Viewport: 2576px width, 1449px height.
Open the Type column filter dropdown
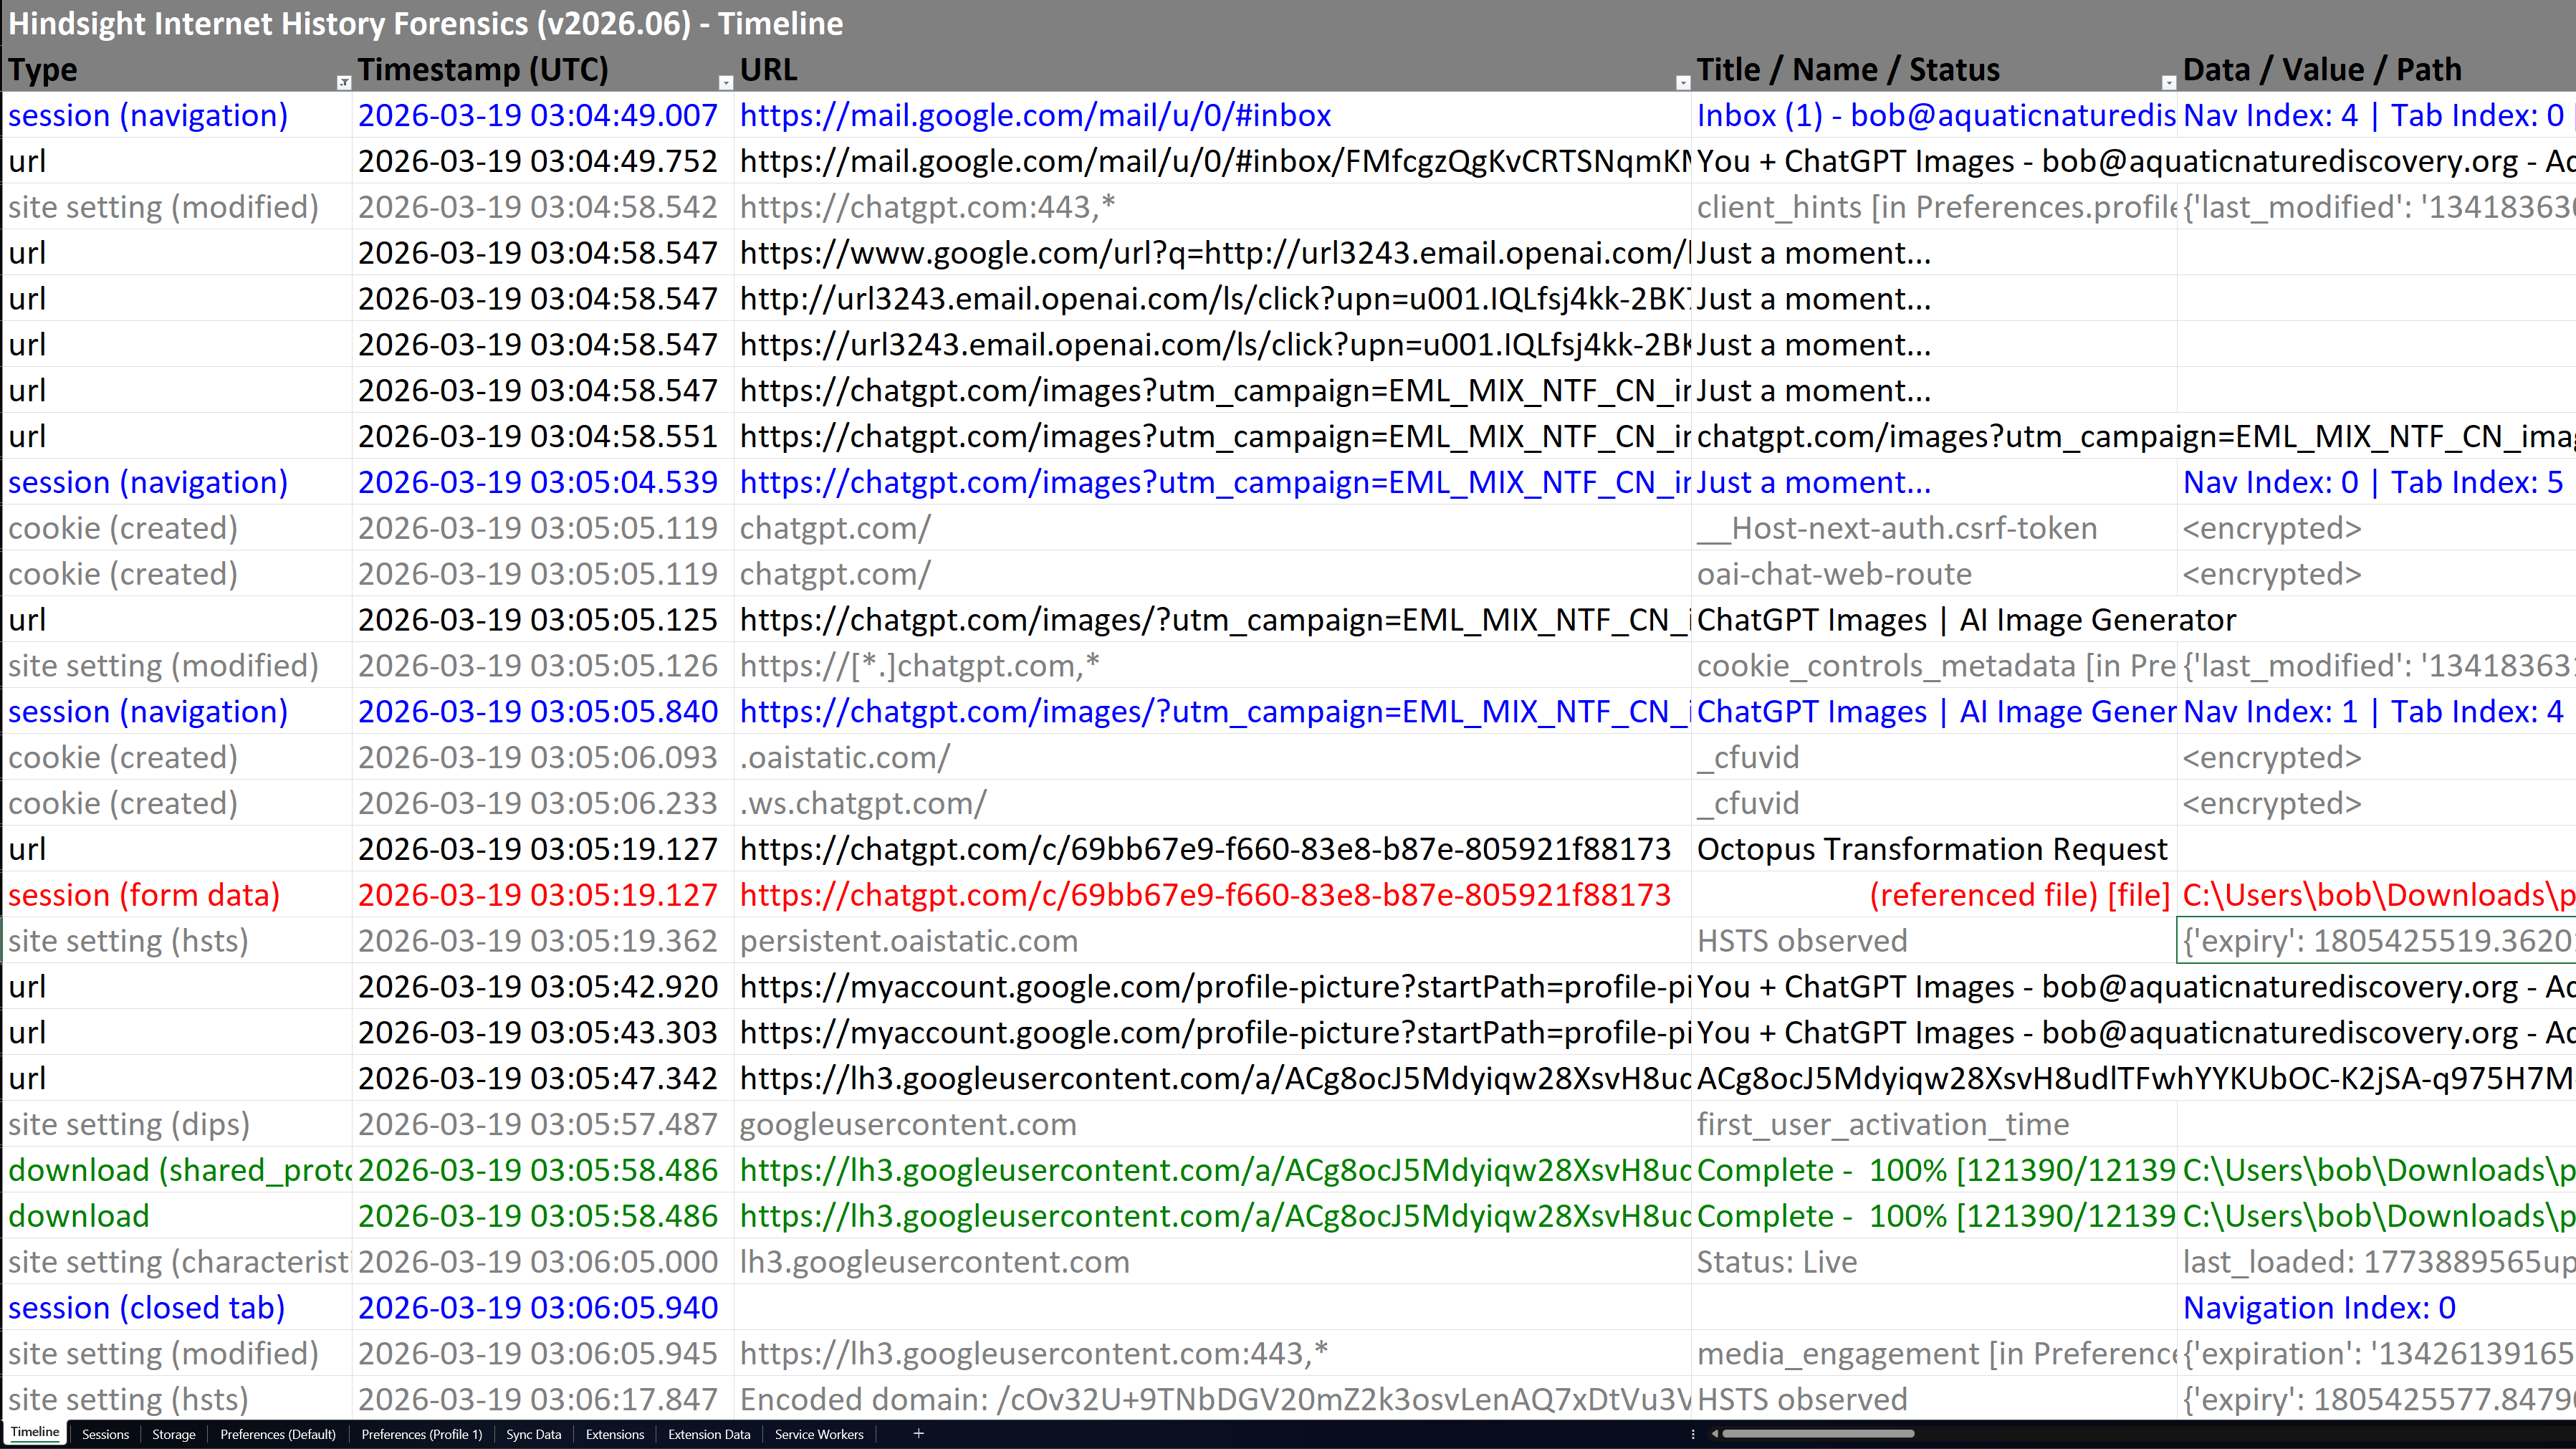pos(343,82)
